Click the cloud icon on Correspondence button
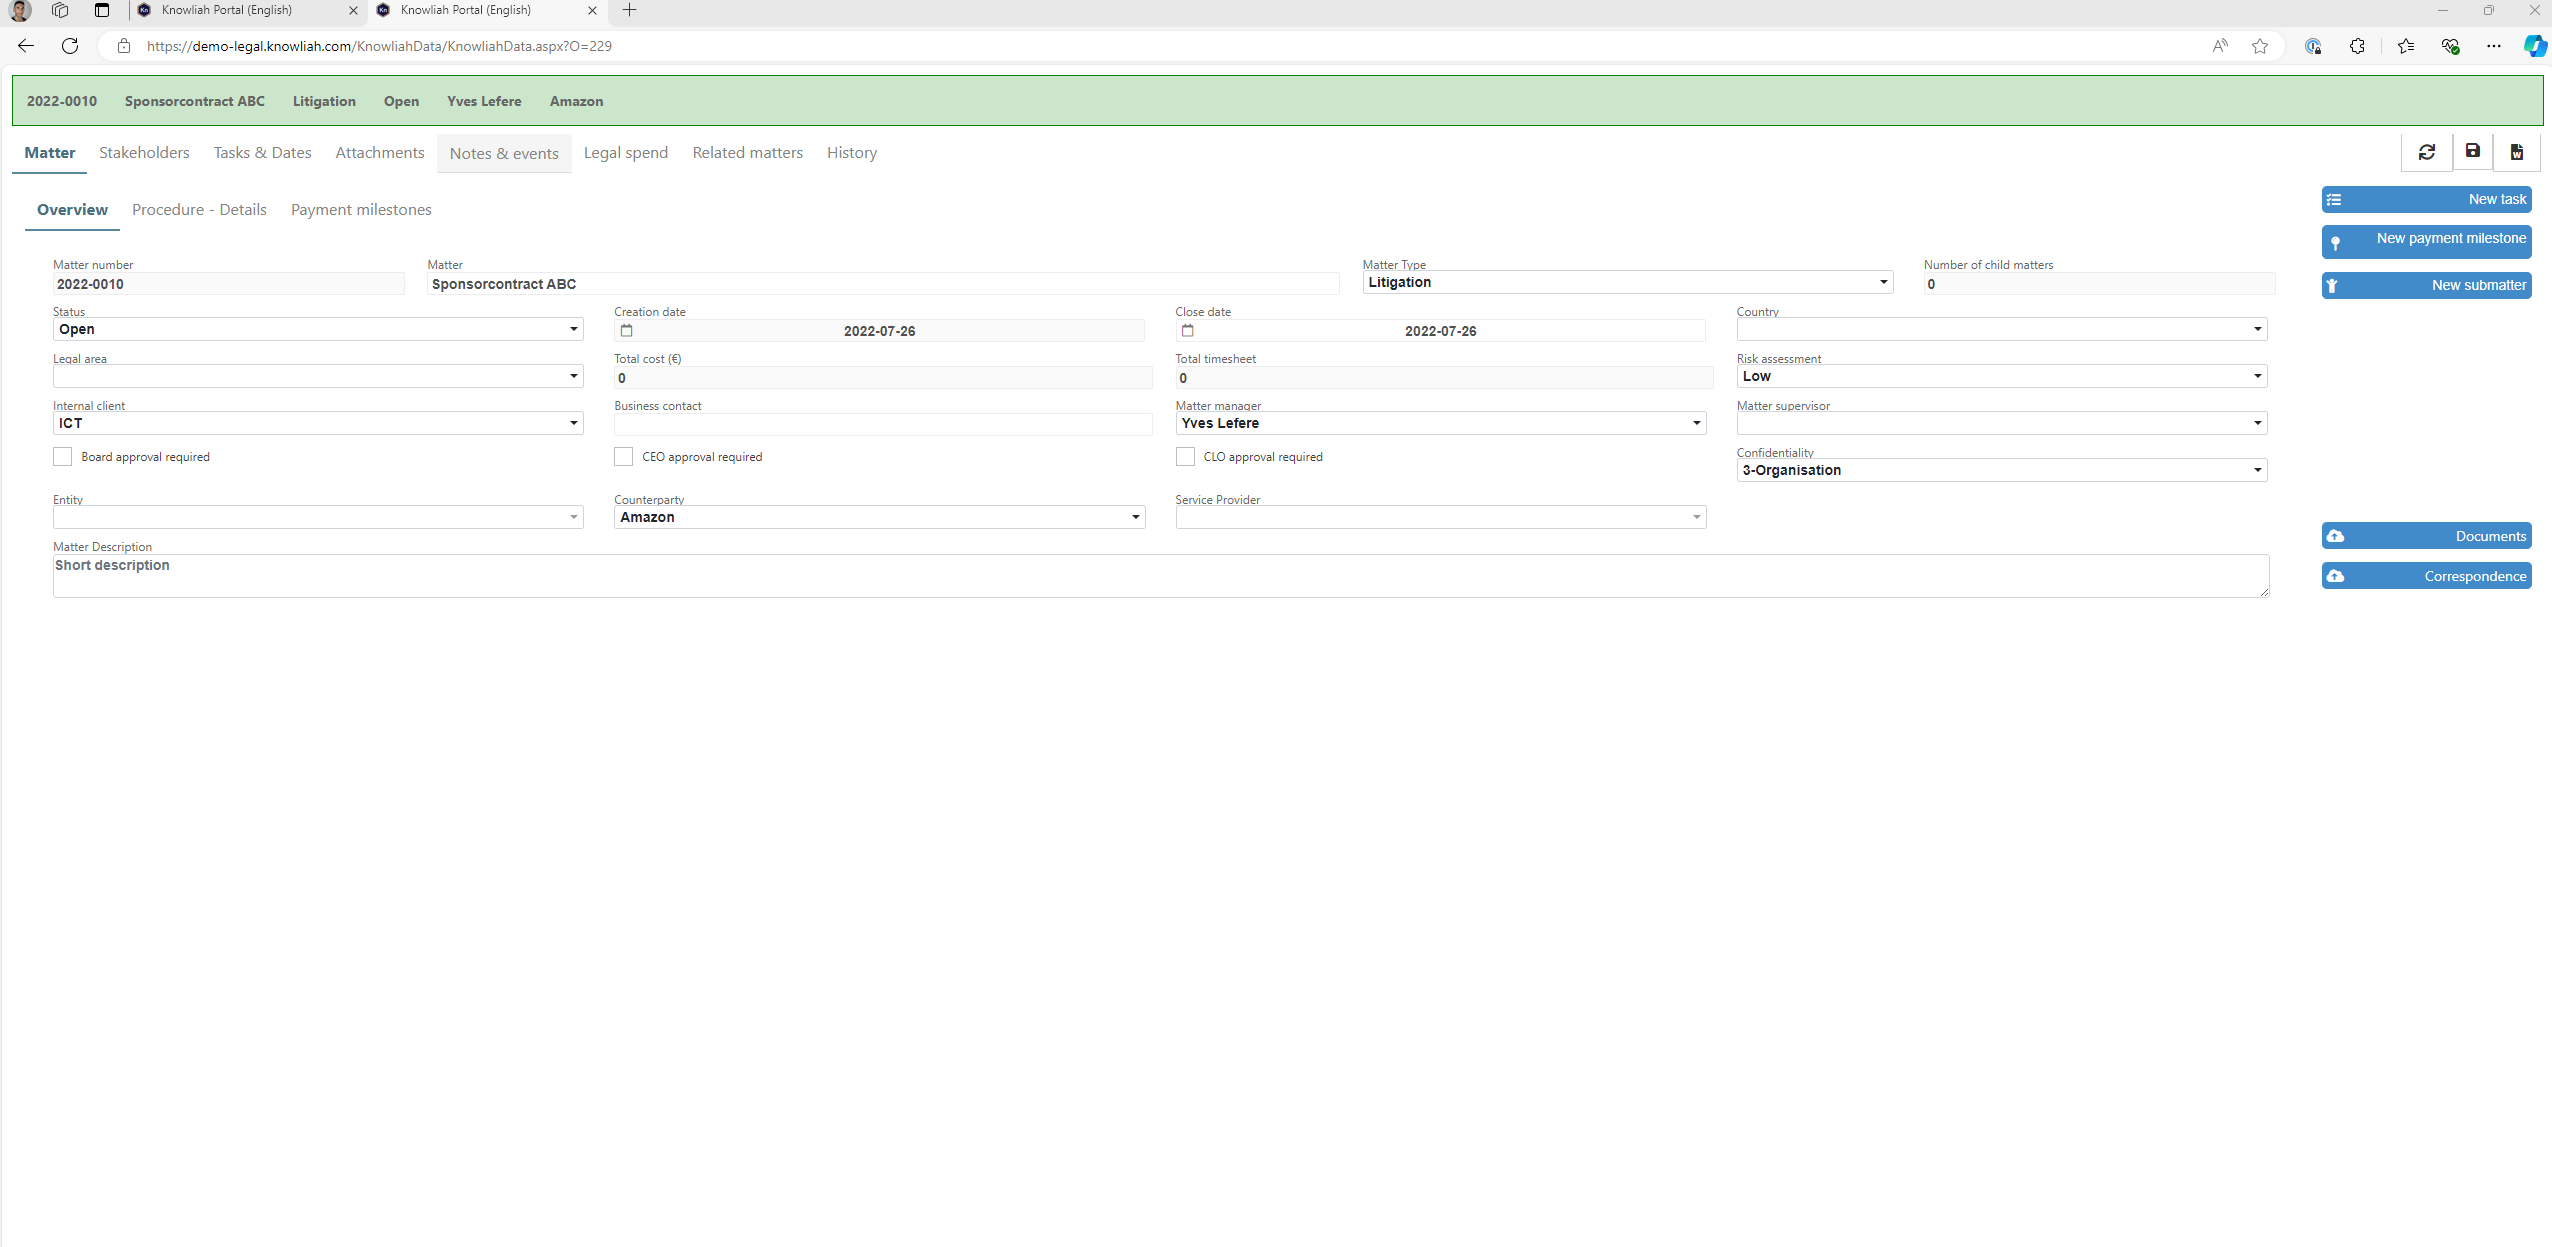Screen dimensions: 2552x1247 (2337, 575)
